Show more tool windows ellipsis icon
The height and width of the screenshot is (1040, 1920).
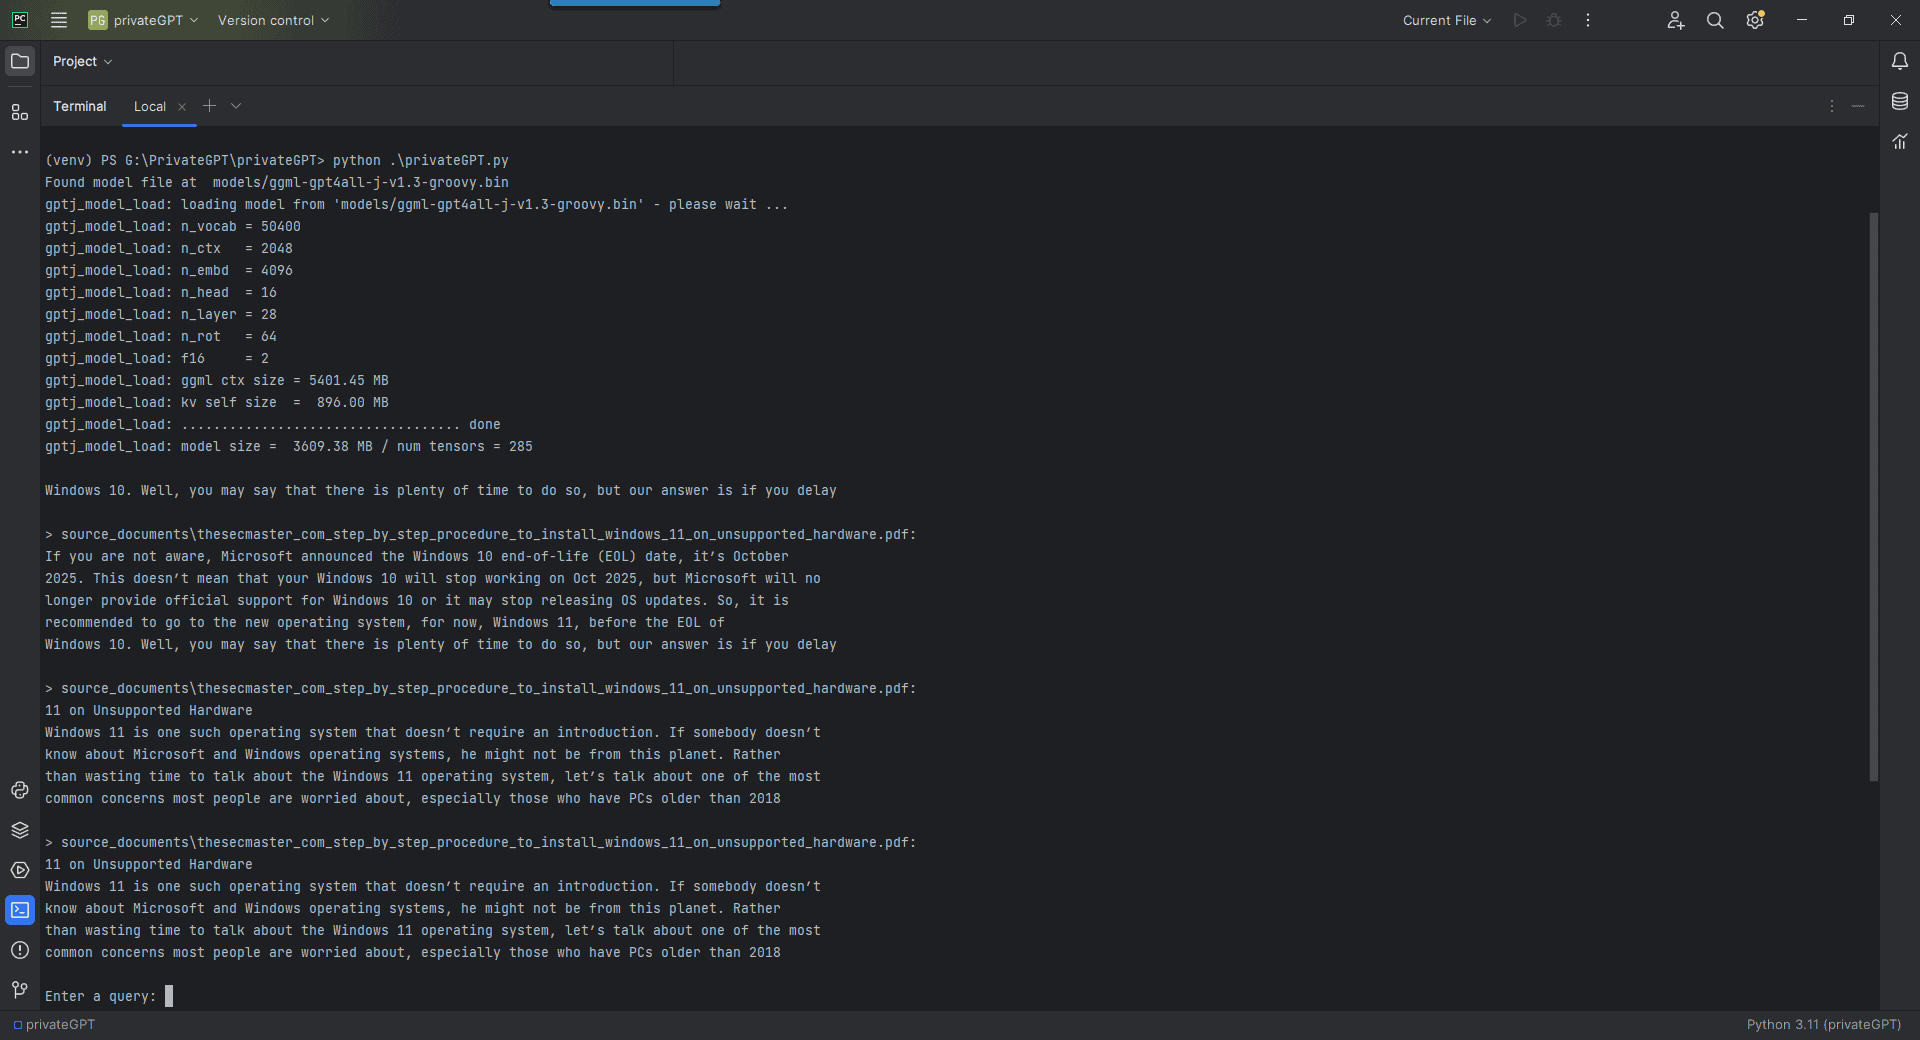pyautogui.click(x=20, y=152)
